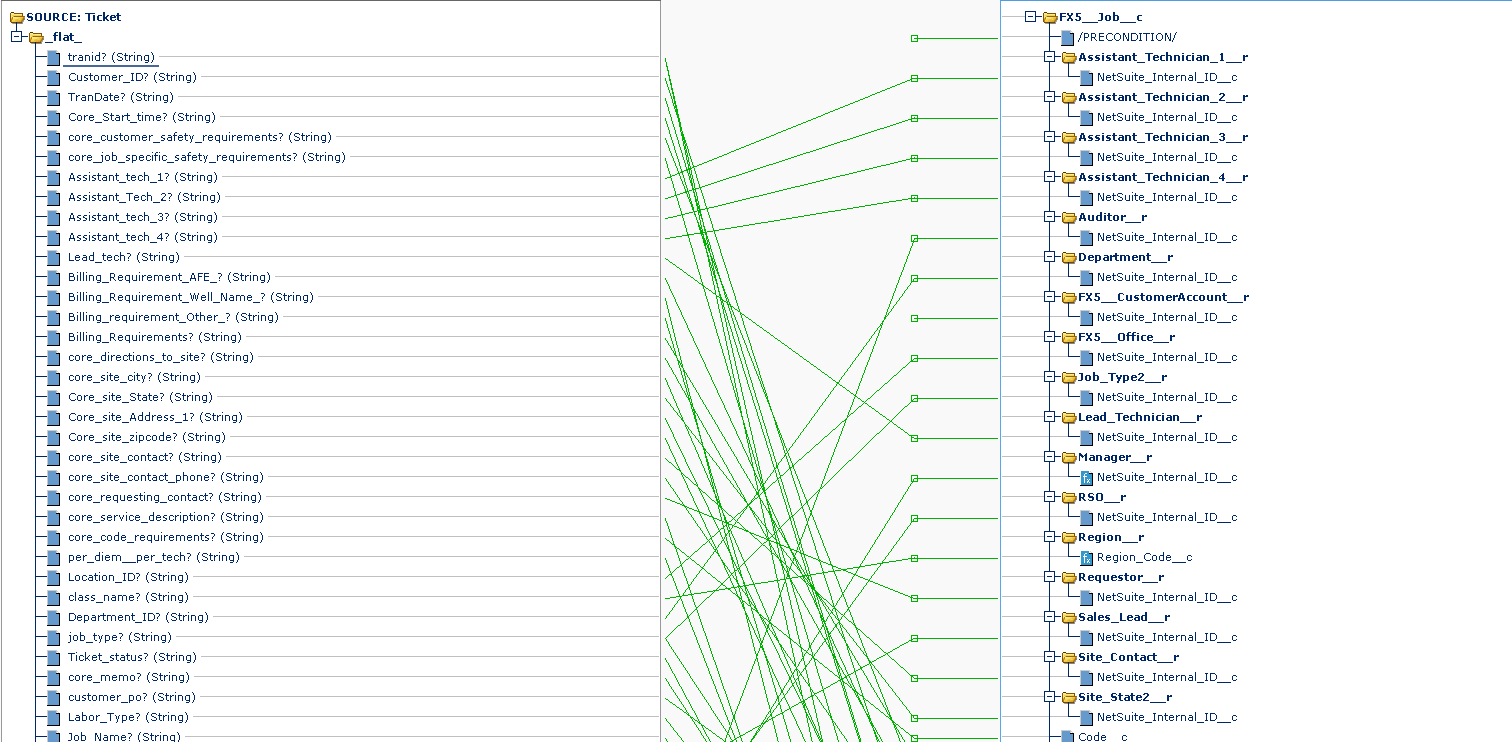Image resolution: width=1512 pixels, height=742 pixels.
Task: Click the function icon beside Region_Code__c
Action: (1087, 558)
